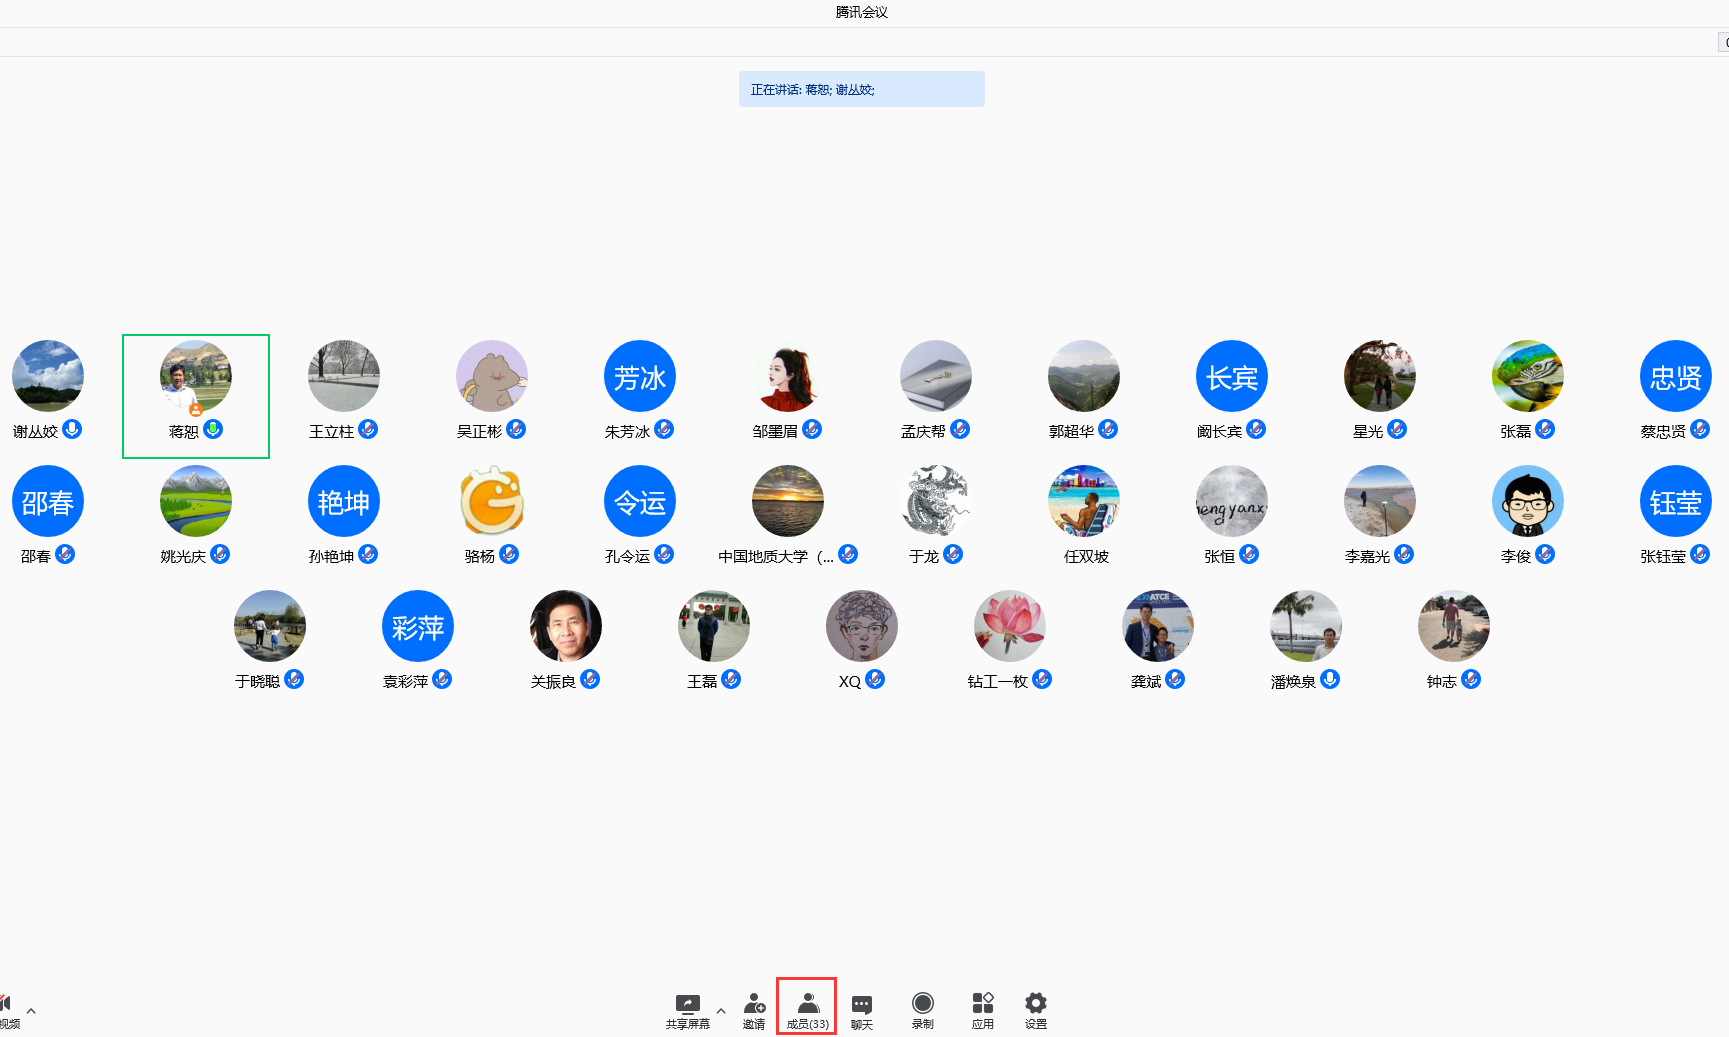Image resolution: width=1729 pixels, height=1037 pixels.
Task: Expand the arrow next to share screen
Action: click(721, 1011)
